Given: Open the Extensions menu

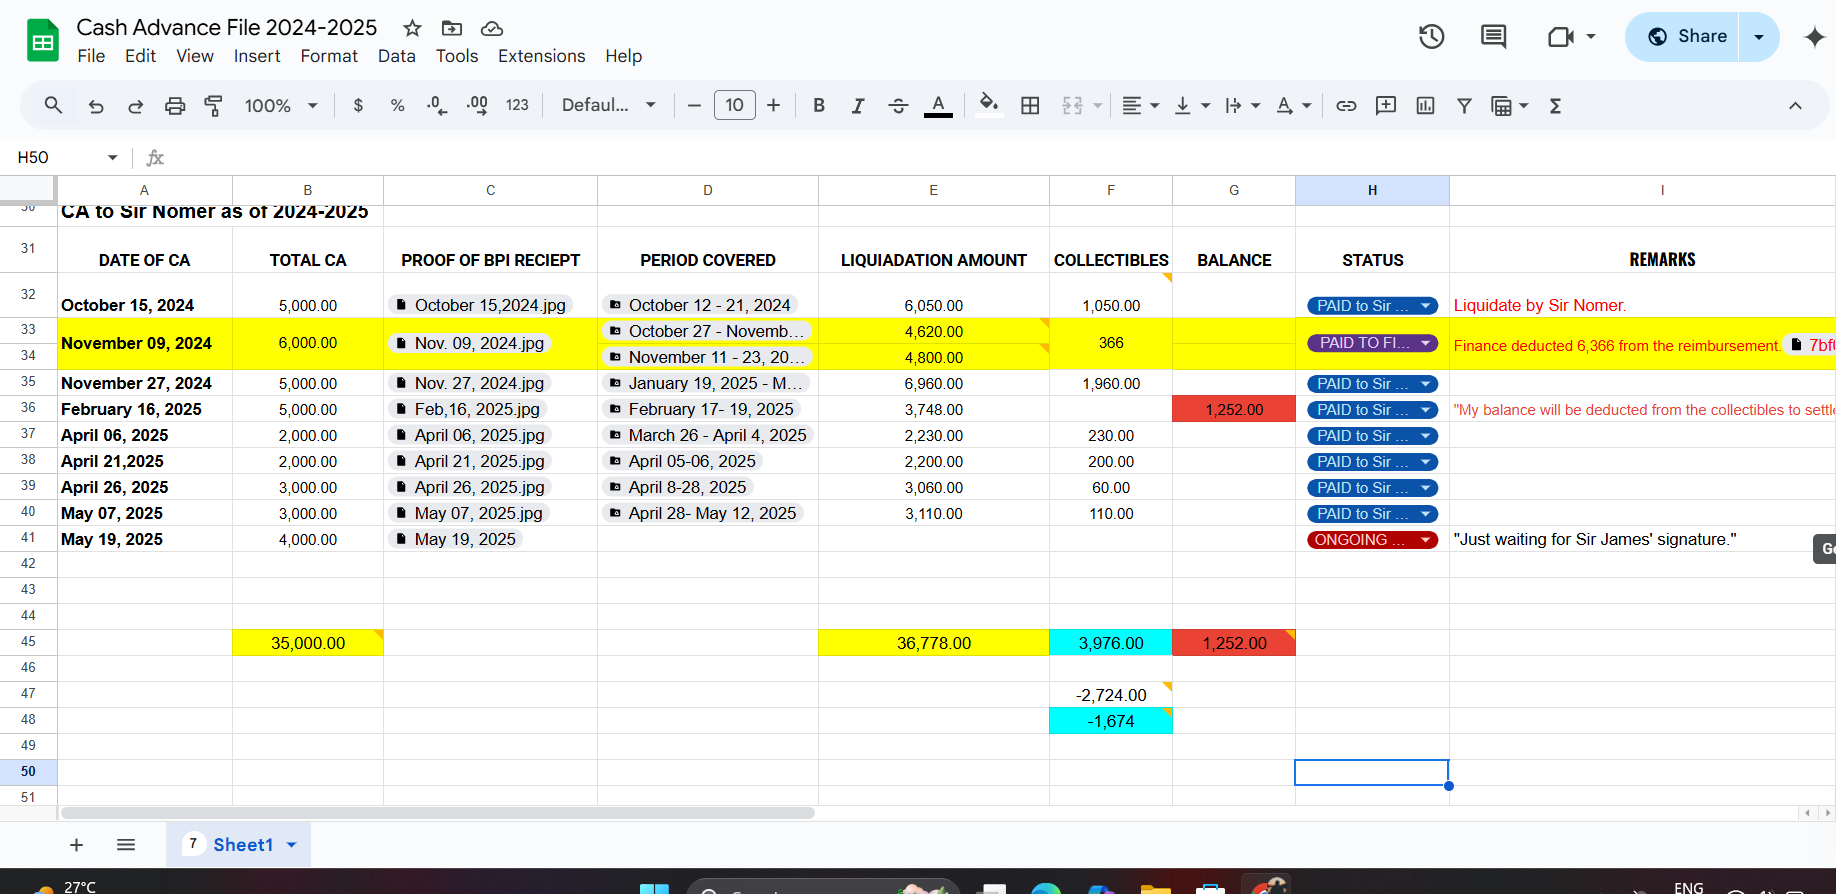Looking at the screenshot, I should point(542,56).
